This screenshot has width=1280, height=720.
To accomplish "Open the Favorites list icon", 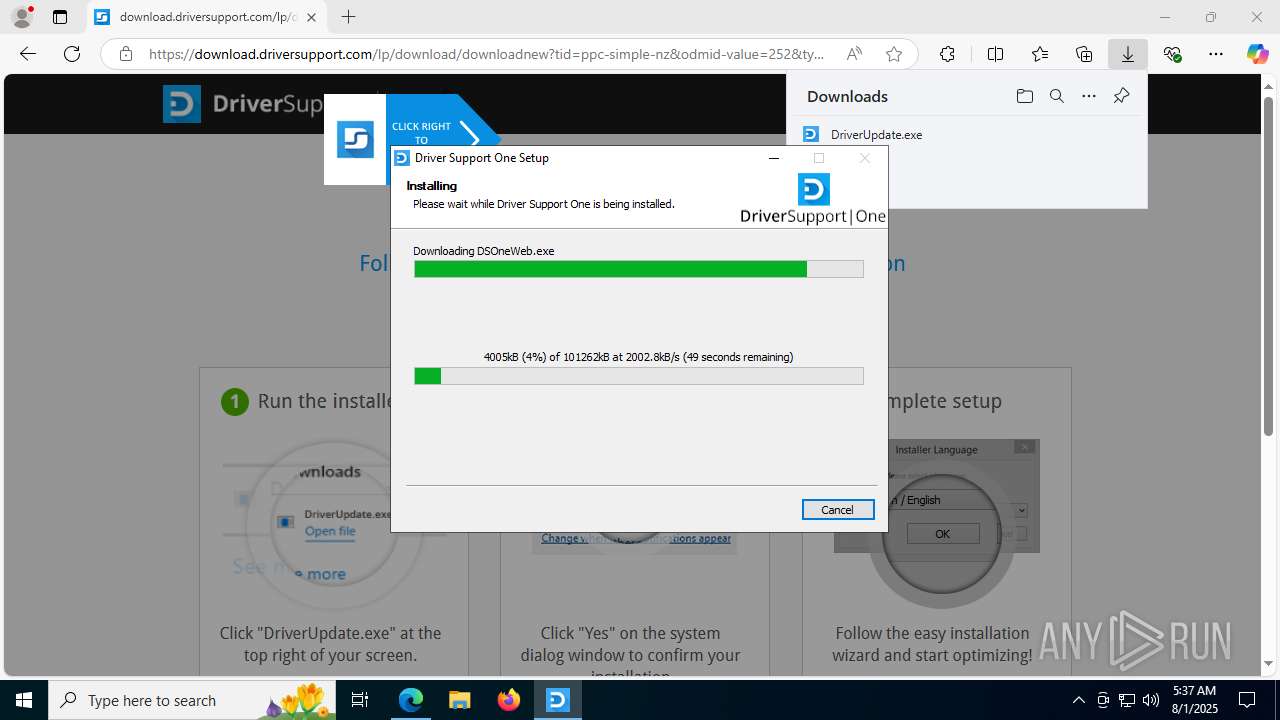I will click(1040, 54).
